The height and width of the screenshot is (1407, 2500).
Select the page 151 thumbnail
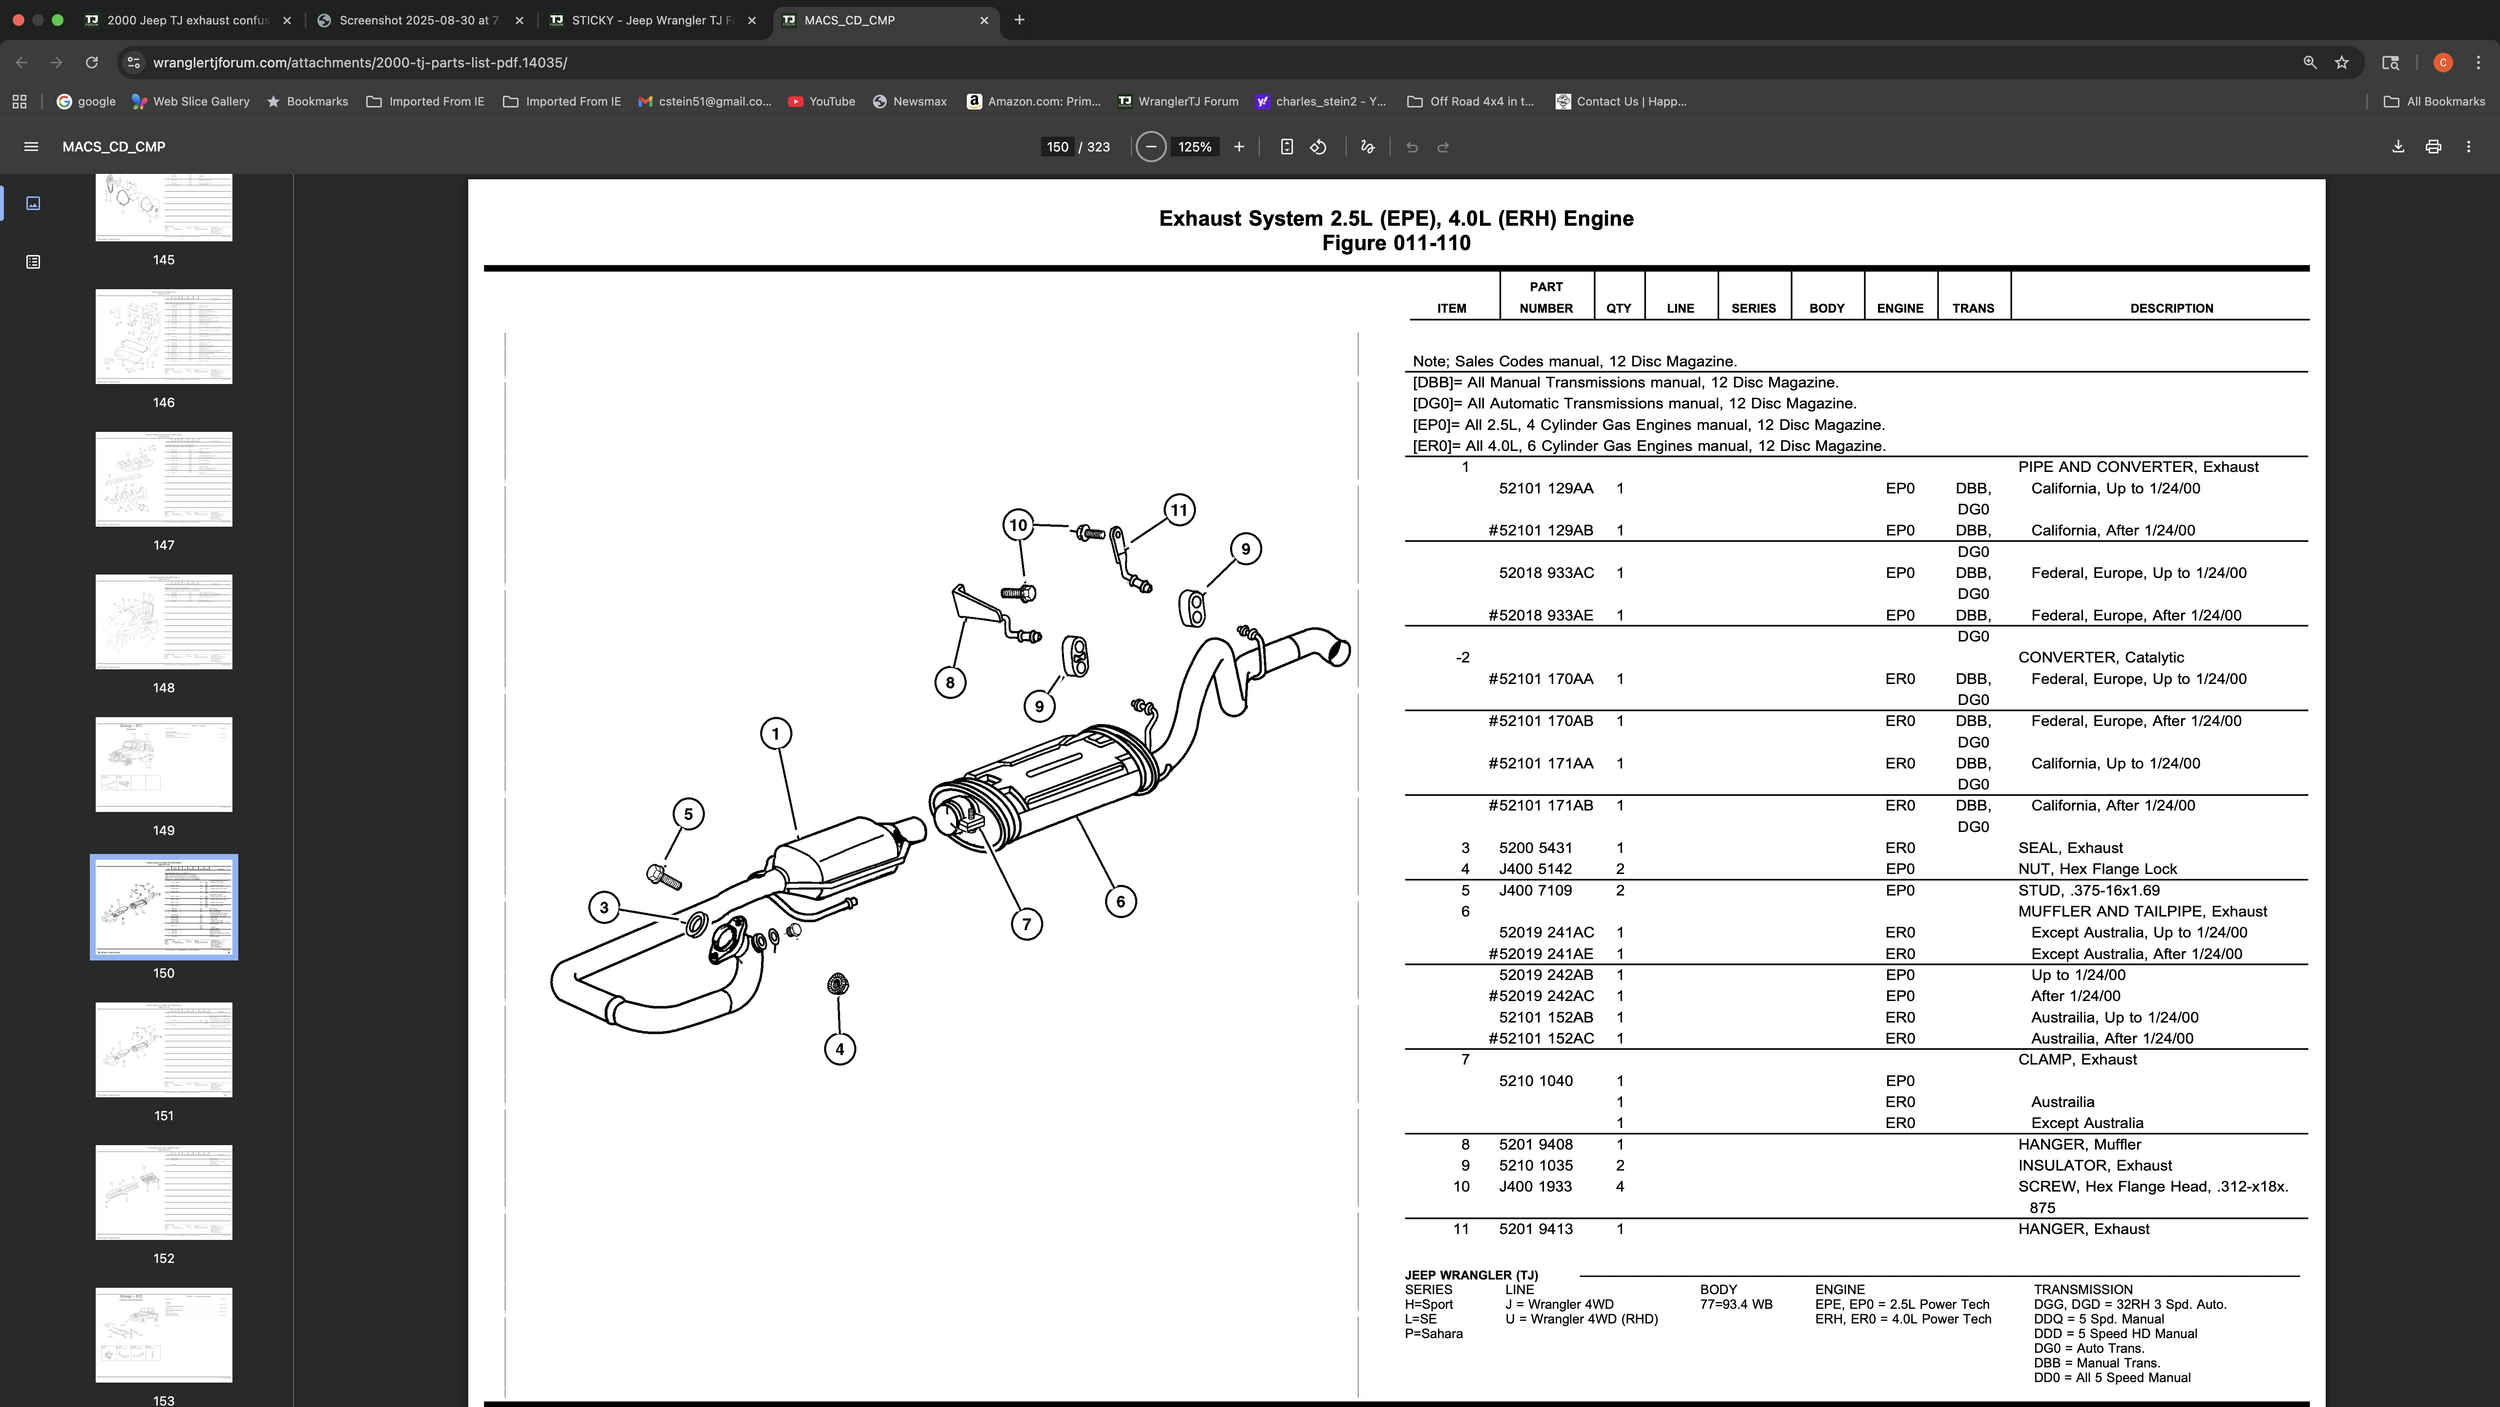point(164,1049)
